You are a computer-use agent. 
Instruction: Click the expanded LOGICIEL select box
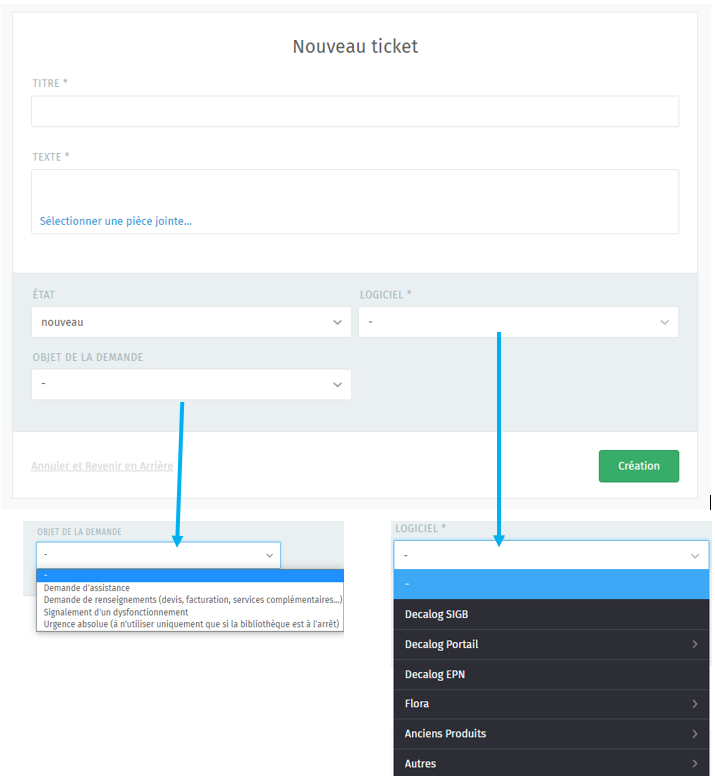point(551,555)
